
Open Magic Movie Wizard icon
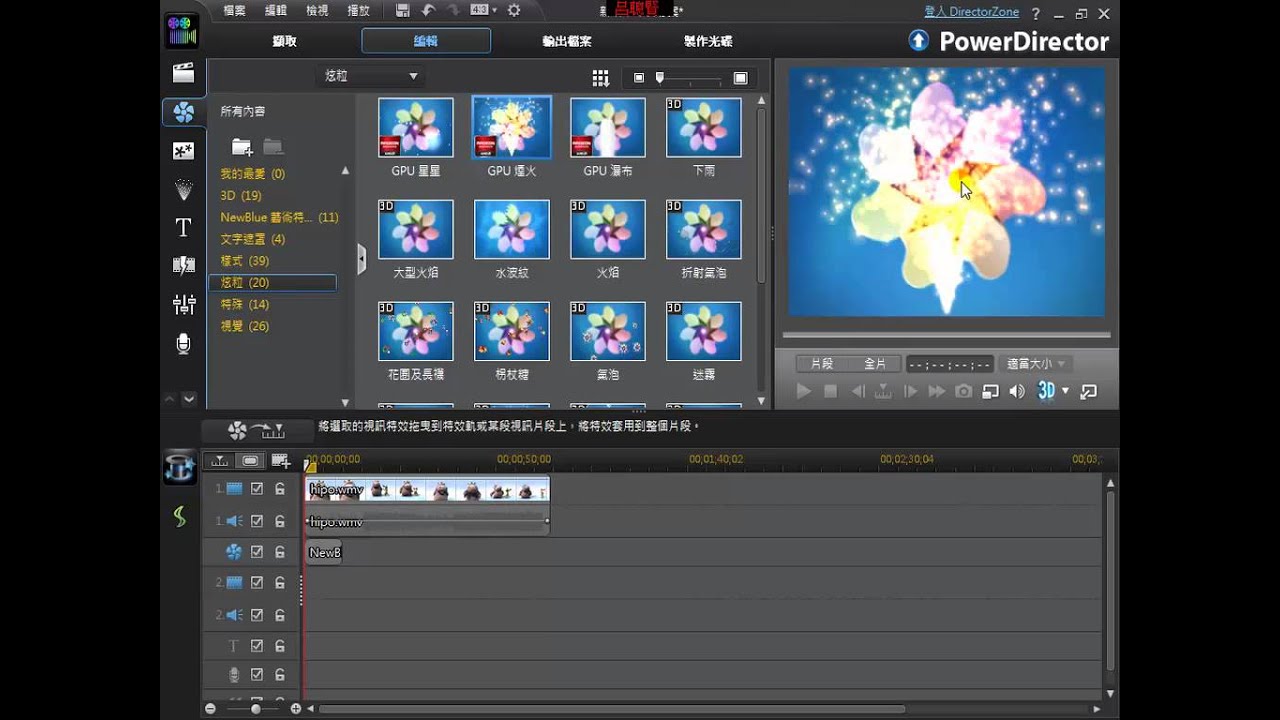pos(179,468)
